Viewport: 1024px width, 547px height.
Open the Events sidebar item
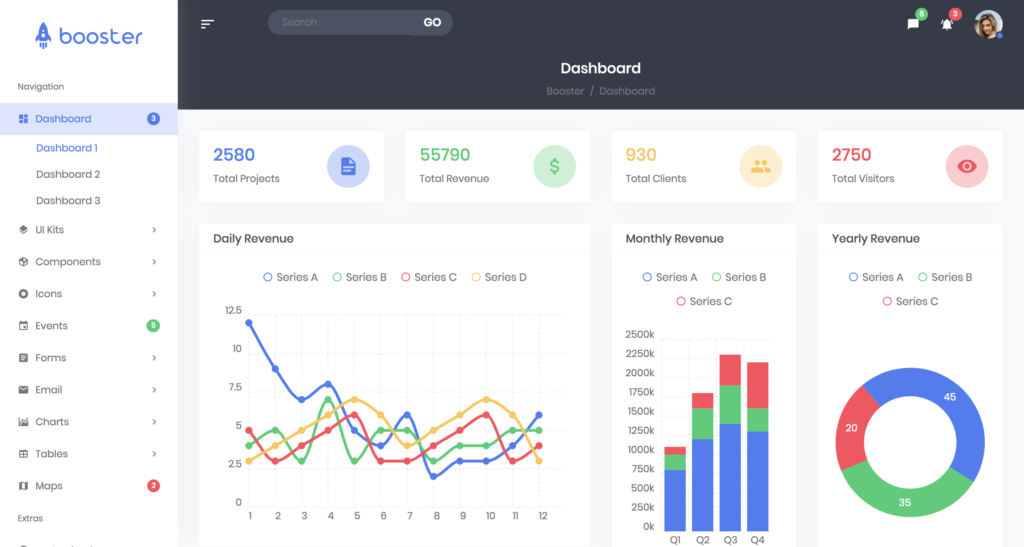[52, 326]
